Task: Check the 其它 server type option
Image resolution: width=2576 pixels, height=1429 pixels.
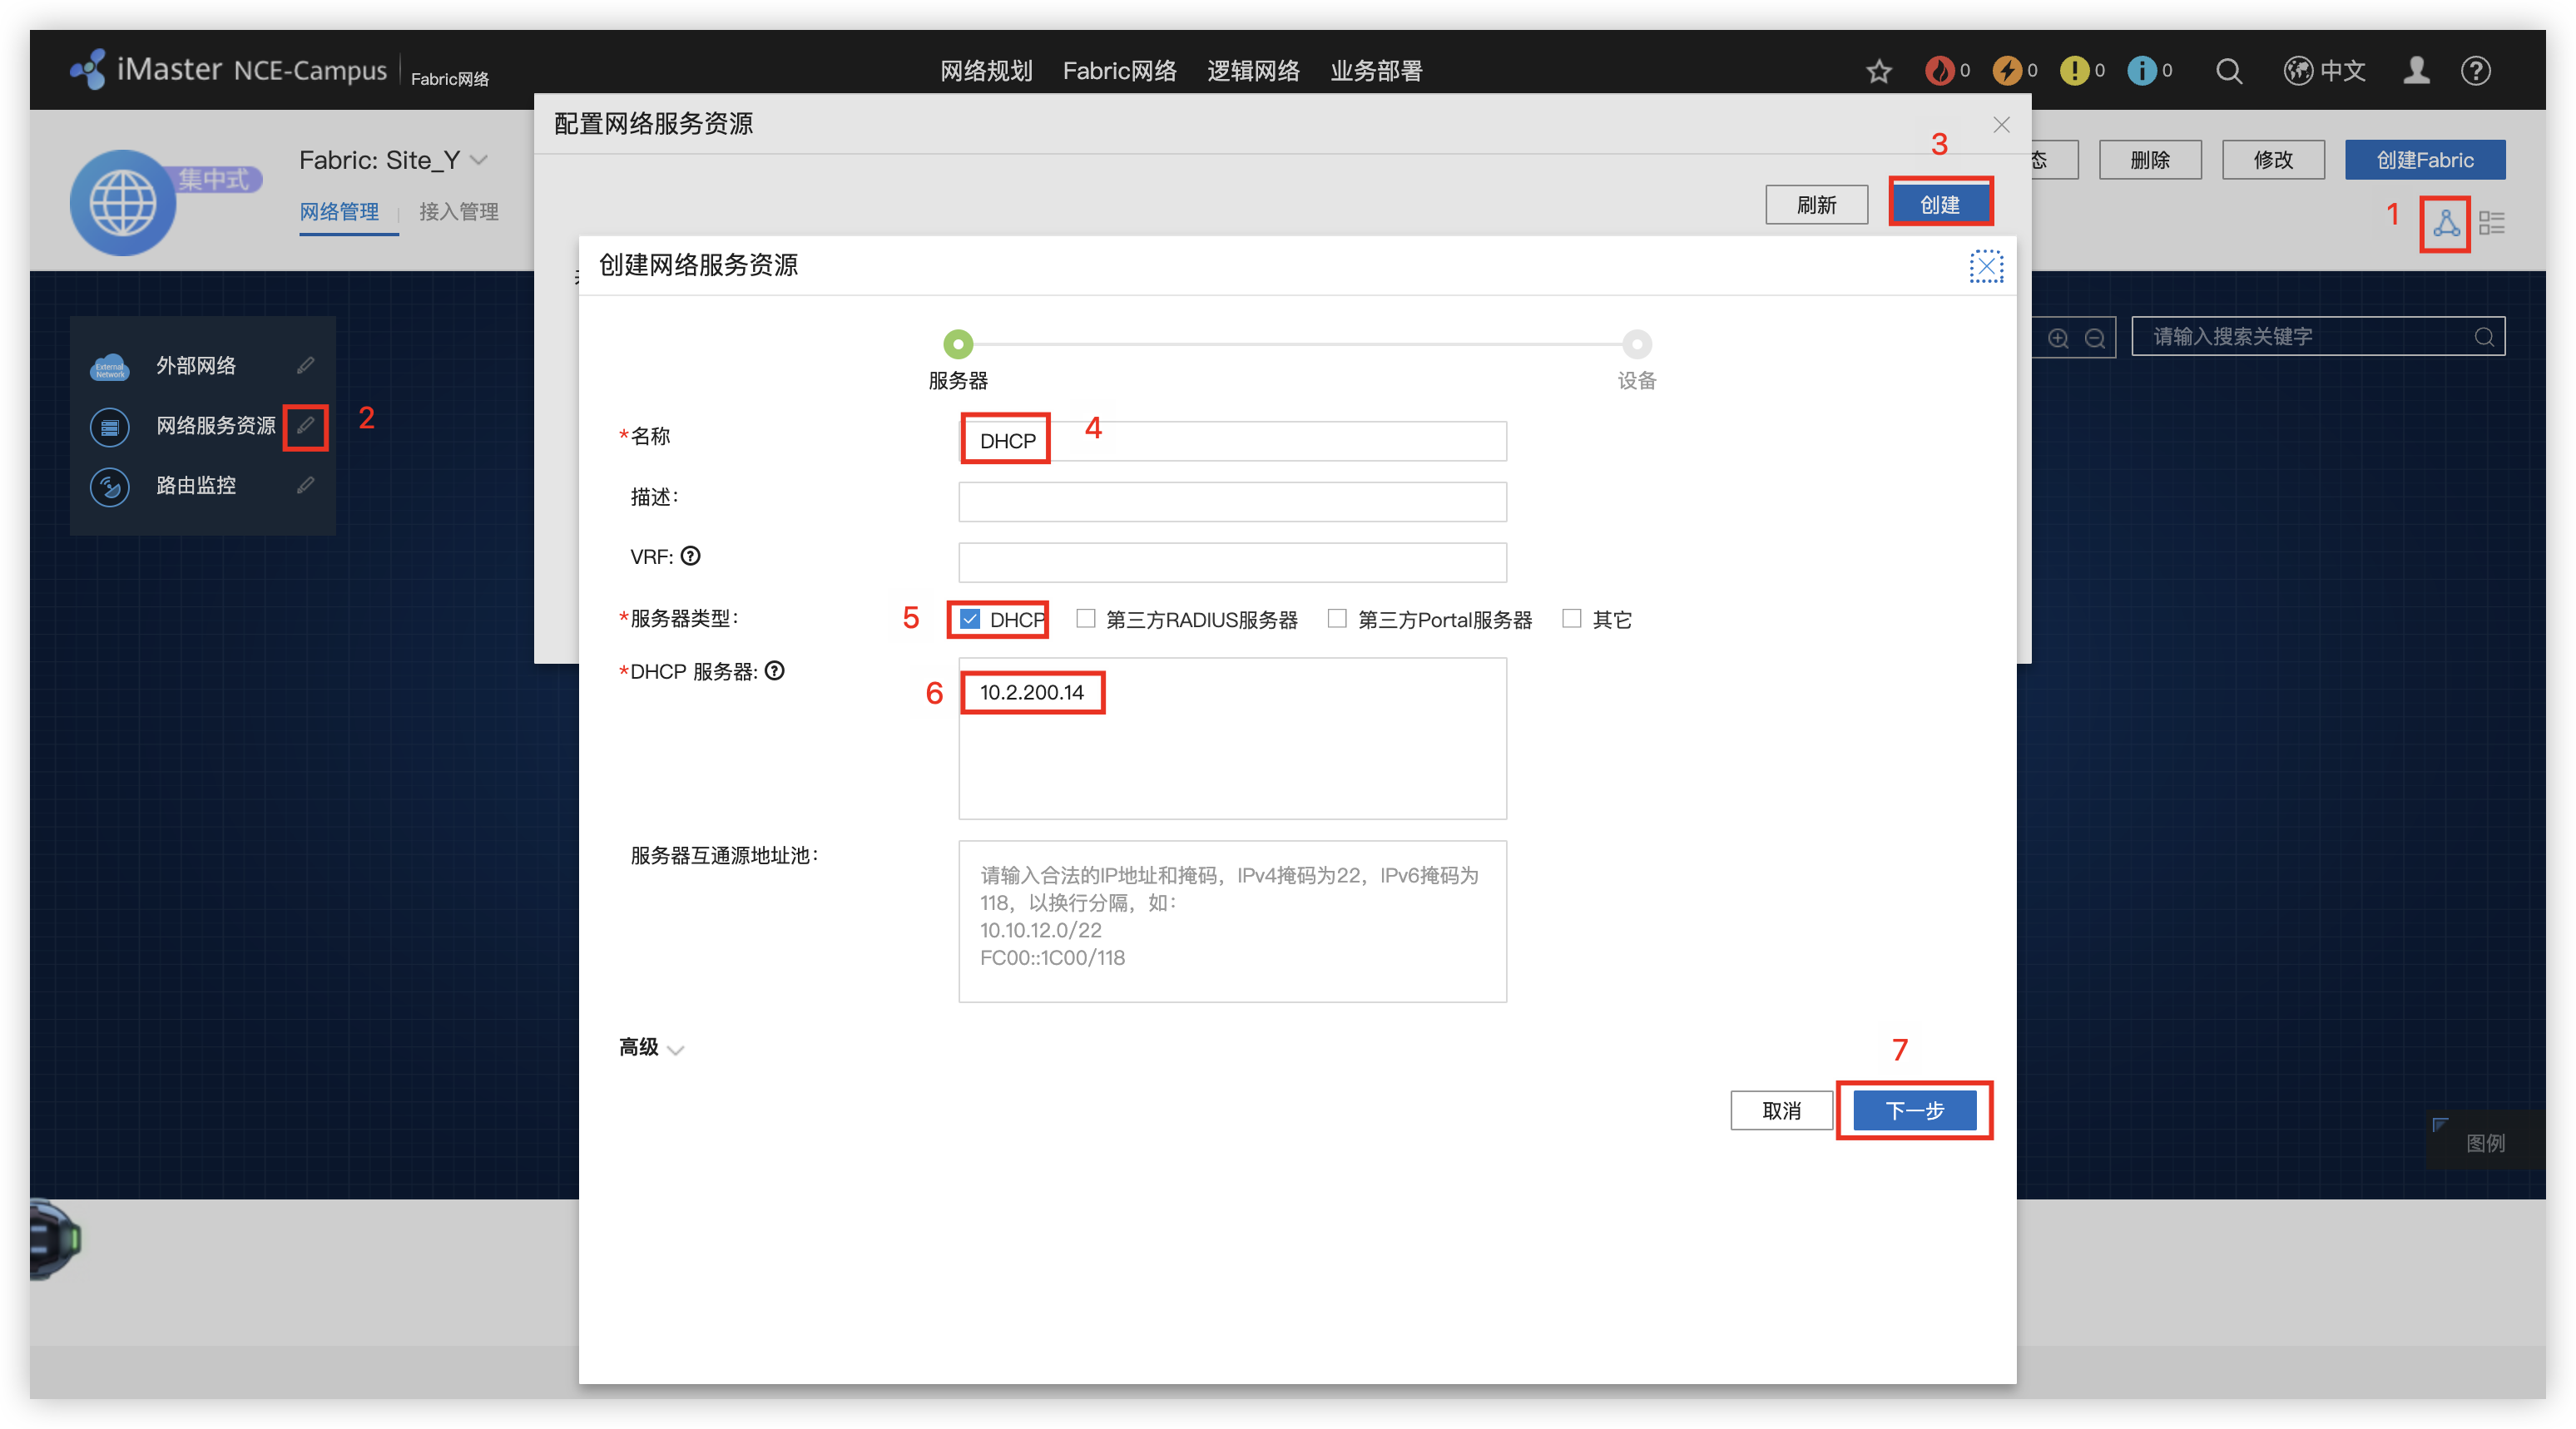Action: pyautogui.click(x=1570, y=619)
